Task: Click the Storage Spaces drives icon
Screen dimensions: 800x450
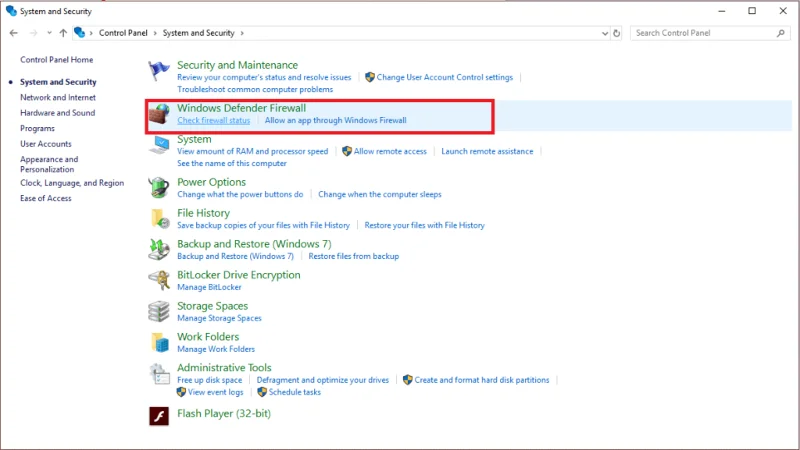Action: click(x=159, y=311)
